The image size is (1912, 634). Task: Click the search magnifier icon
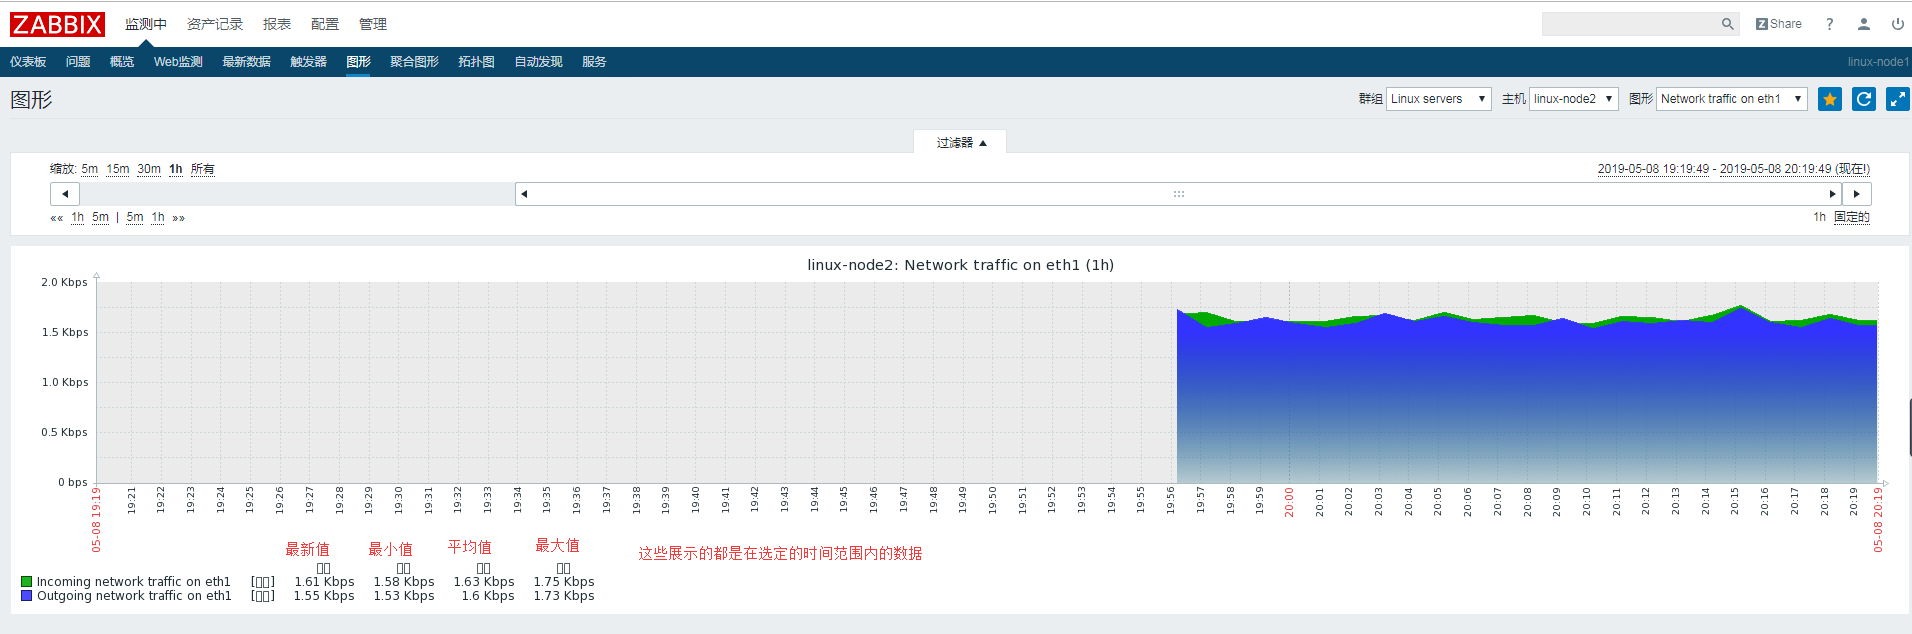(x=1727, y=24)
